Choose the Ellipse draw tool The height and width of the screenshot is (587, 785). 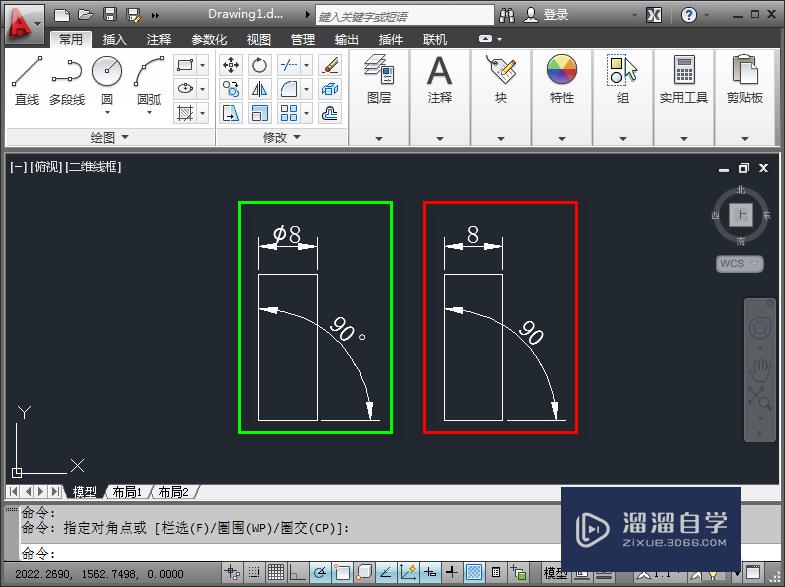pyautogui.click(x=185, y=89)
